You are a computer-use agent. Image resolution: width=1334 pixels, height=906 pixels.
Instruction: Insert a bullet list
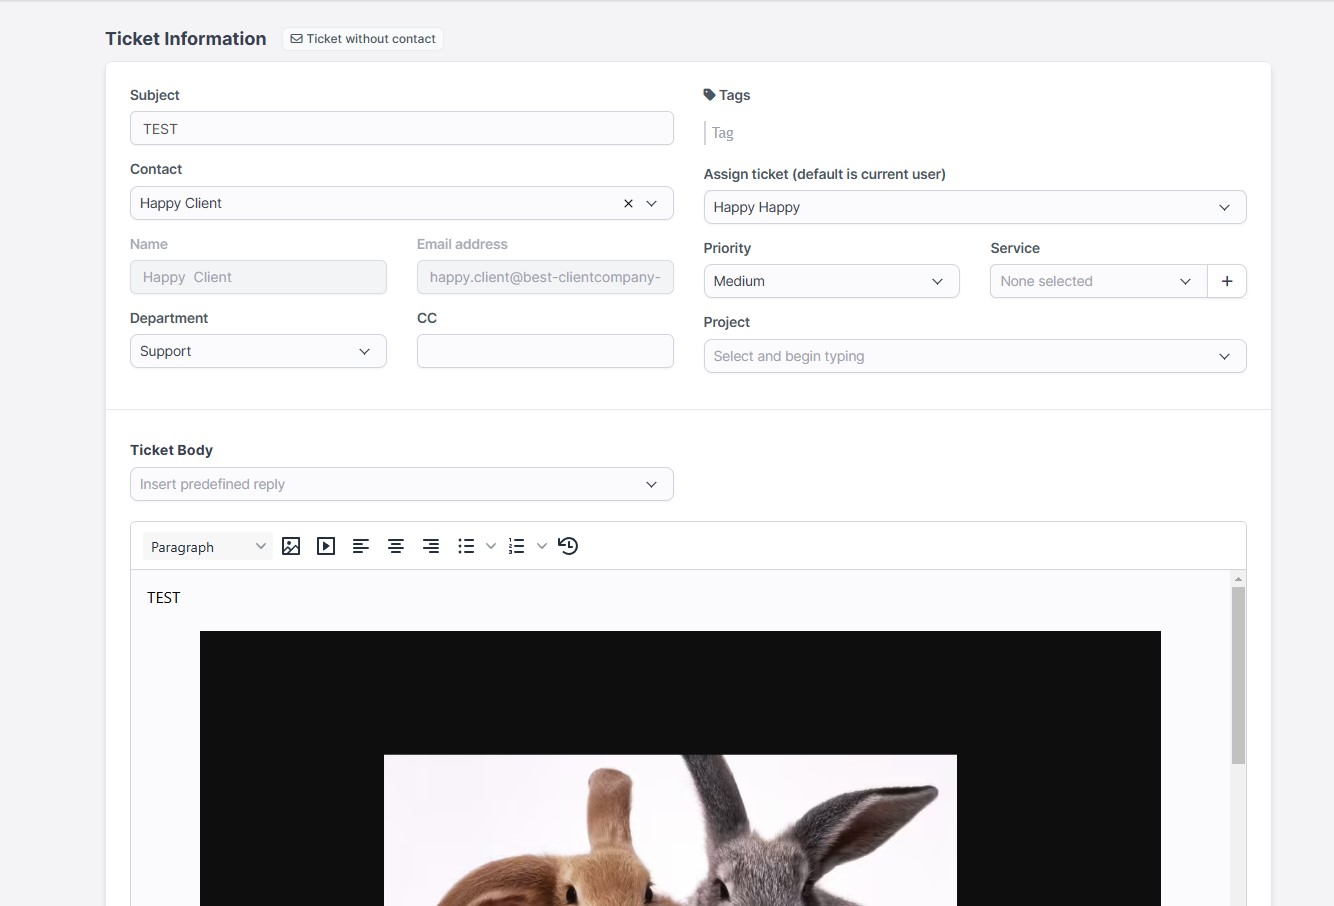466,546
